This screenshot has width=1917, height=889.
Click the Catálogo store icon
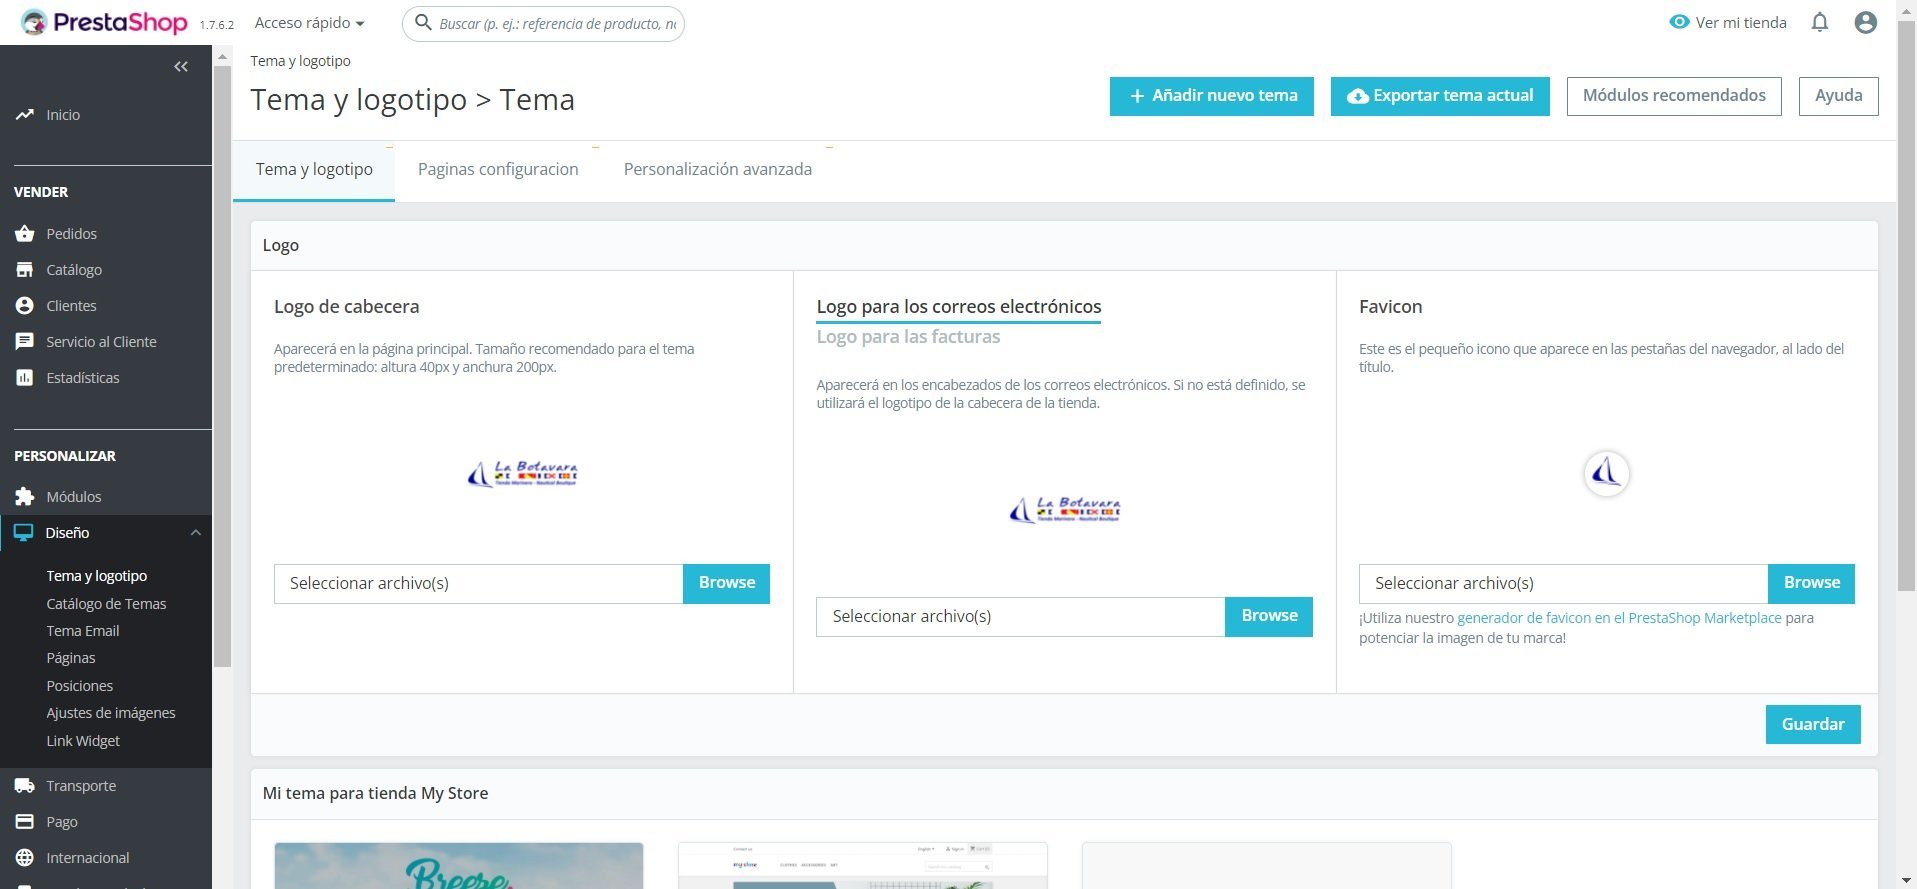[x=25, y=270]
